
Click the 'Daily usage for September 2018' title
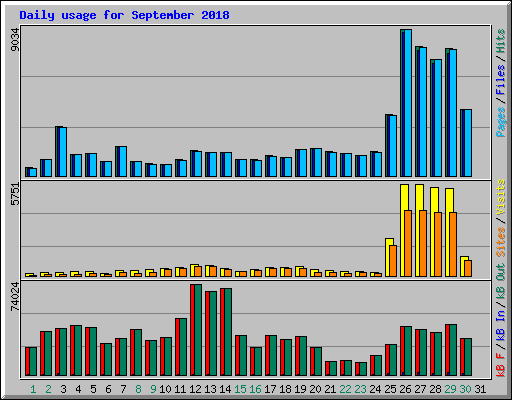[124, 15]
